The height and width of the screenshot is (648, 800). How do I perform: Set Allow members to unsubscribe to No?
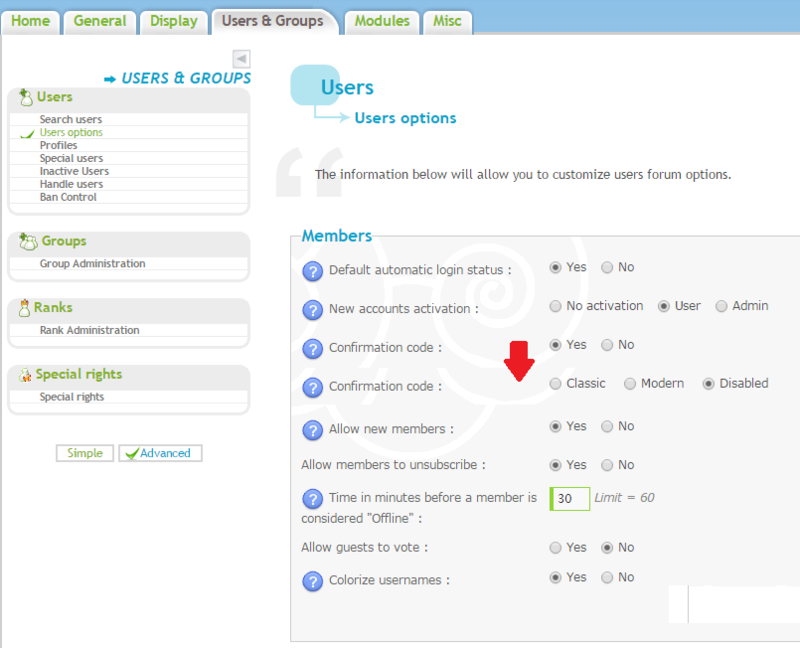tap(607, 465)
